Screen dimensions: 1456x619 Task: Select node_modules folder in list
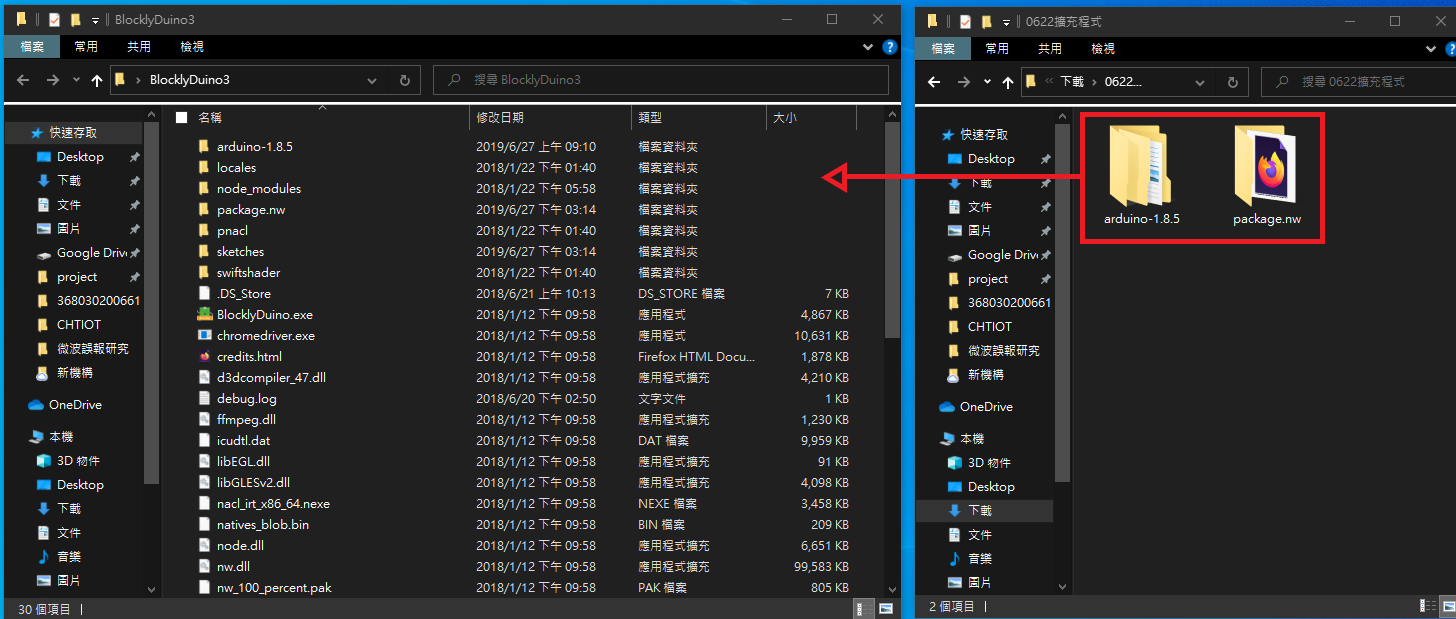(x=258, y=189)
